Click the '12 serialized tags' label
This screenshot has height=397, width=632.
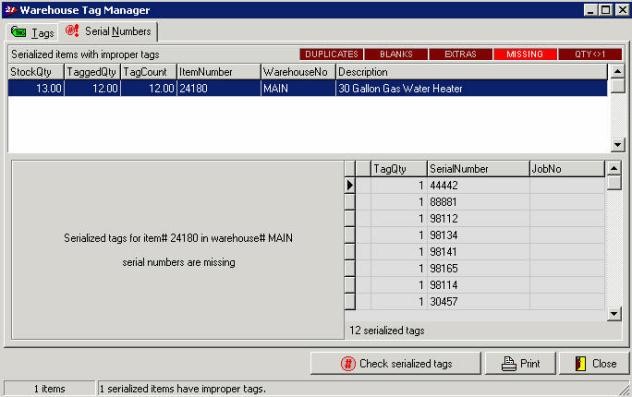(387, 330)
